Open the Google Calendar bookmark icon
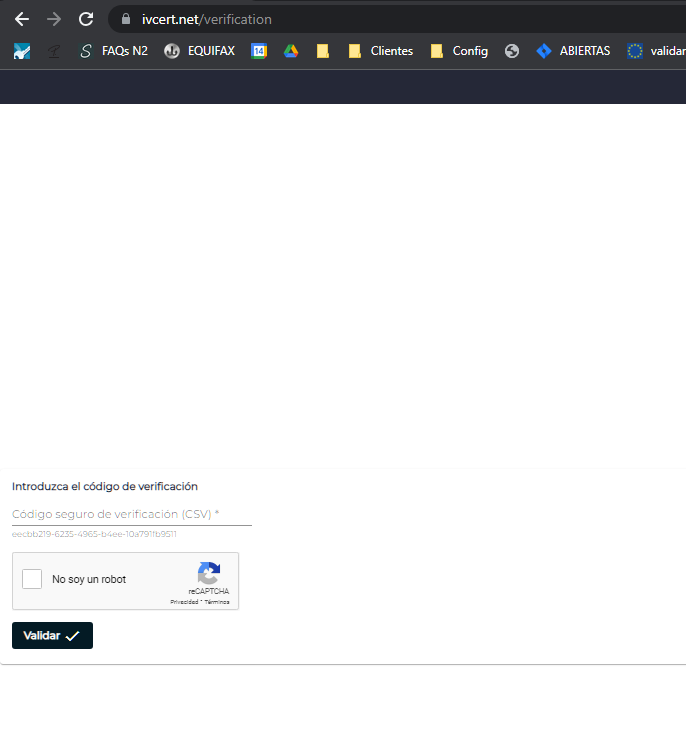The width and height of the screenshot is (686, 734). point(259,51)
